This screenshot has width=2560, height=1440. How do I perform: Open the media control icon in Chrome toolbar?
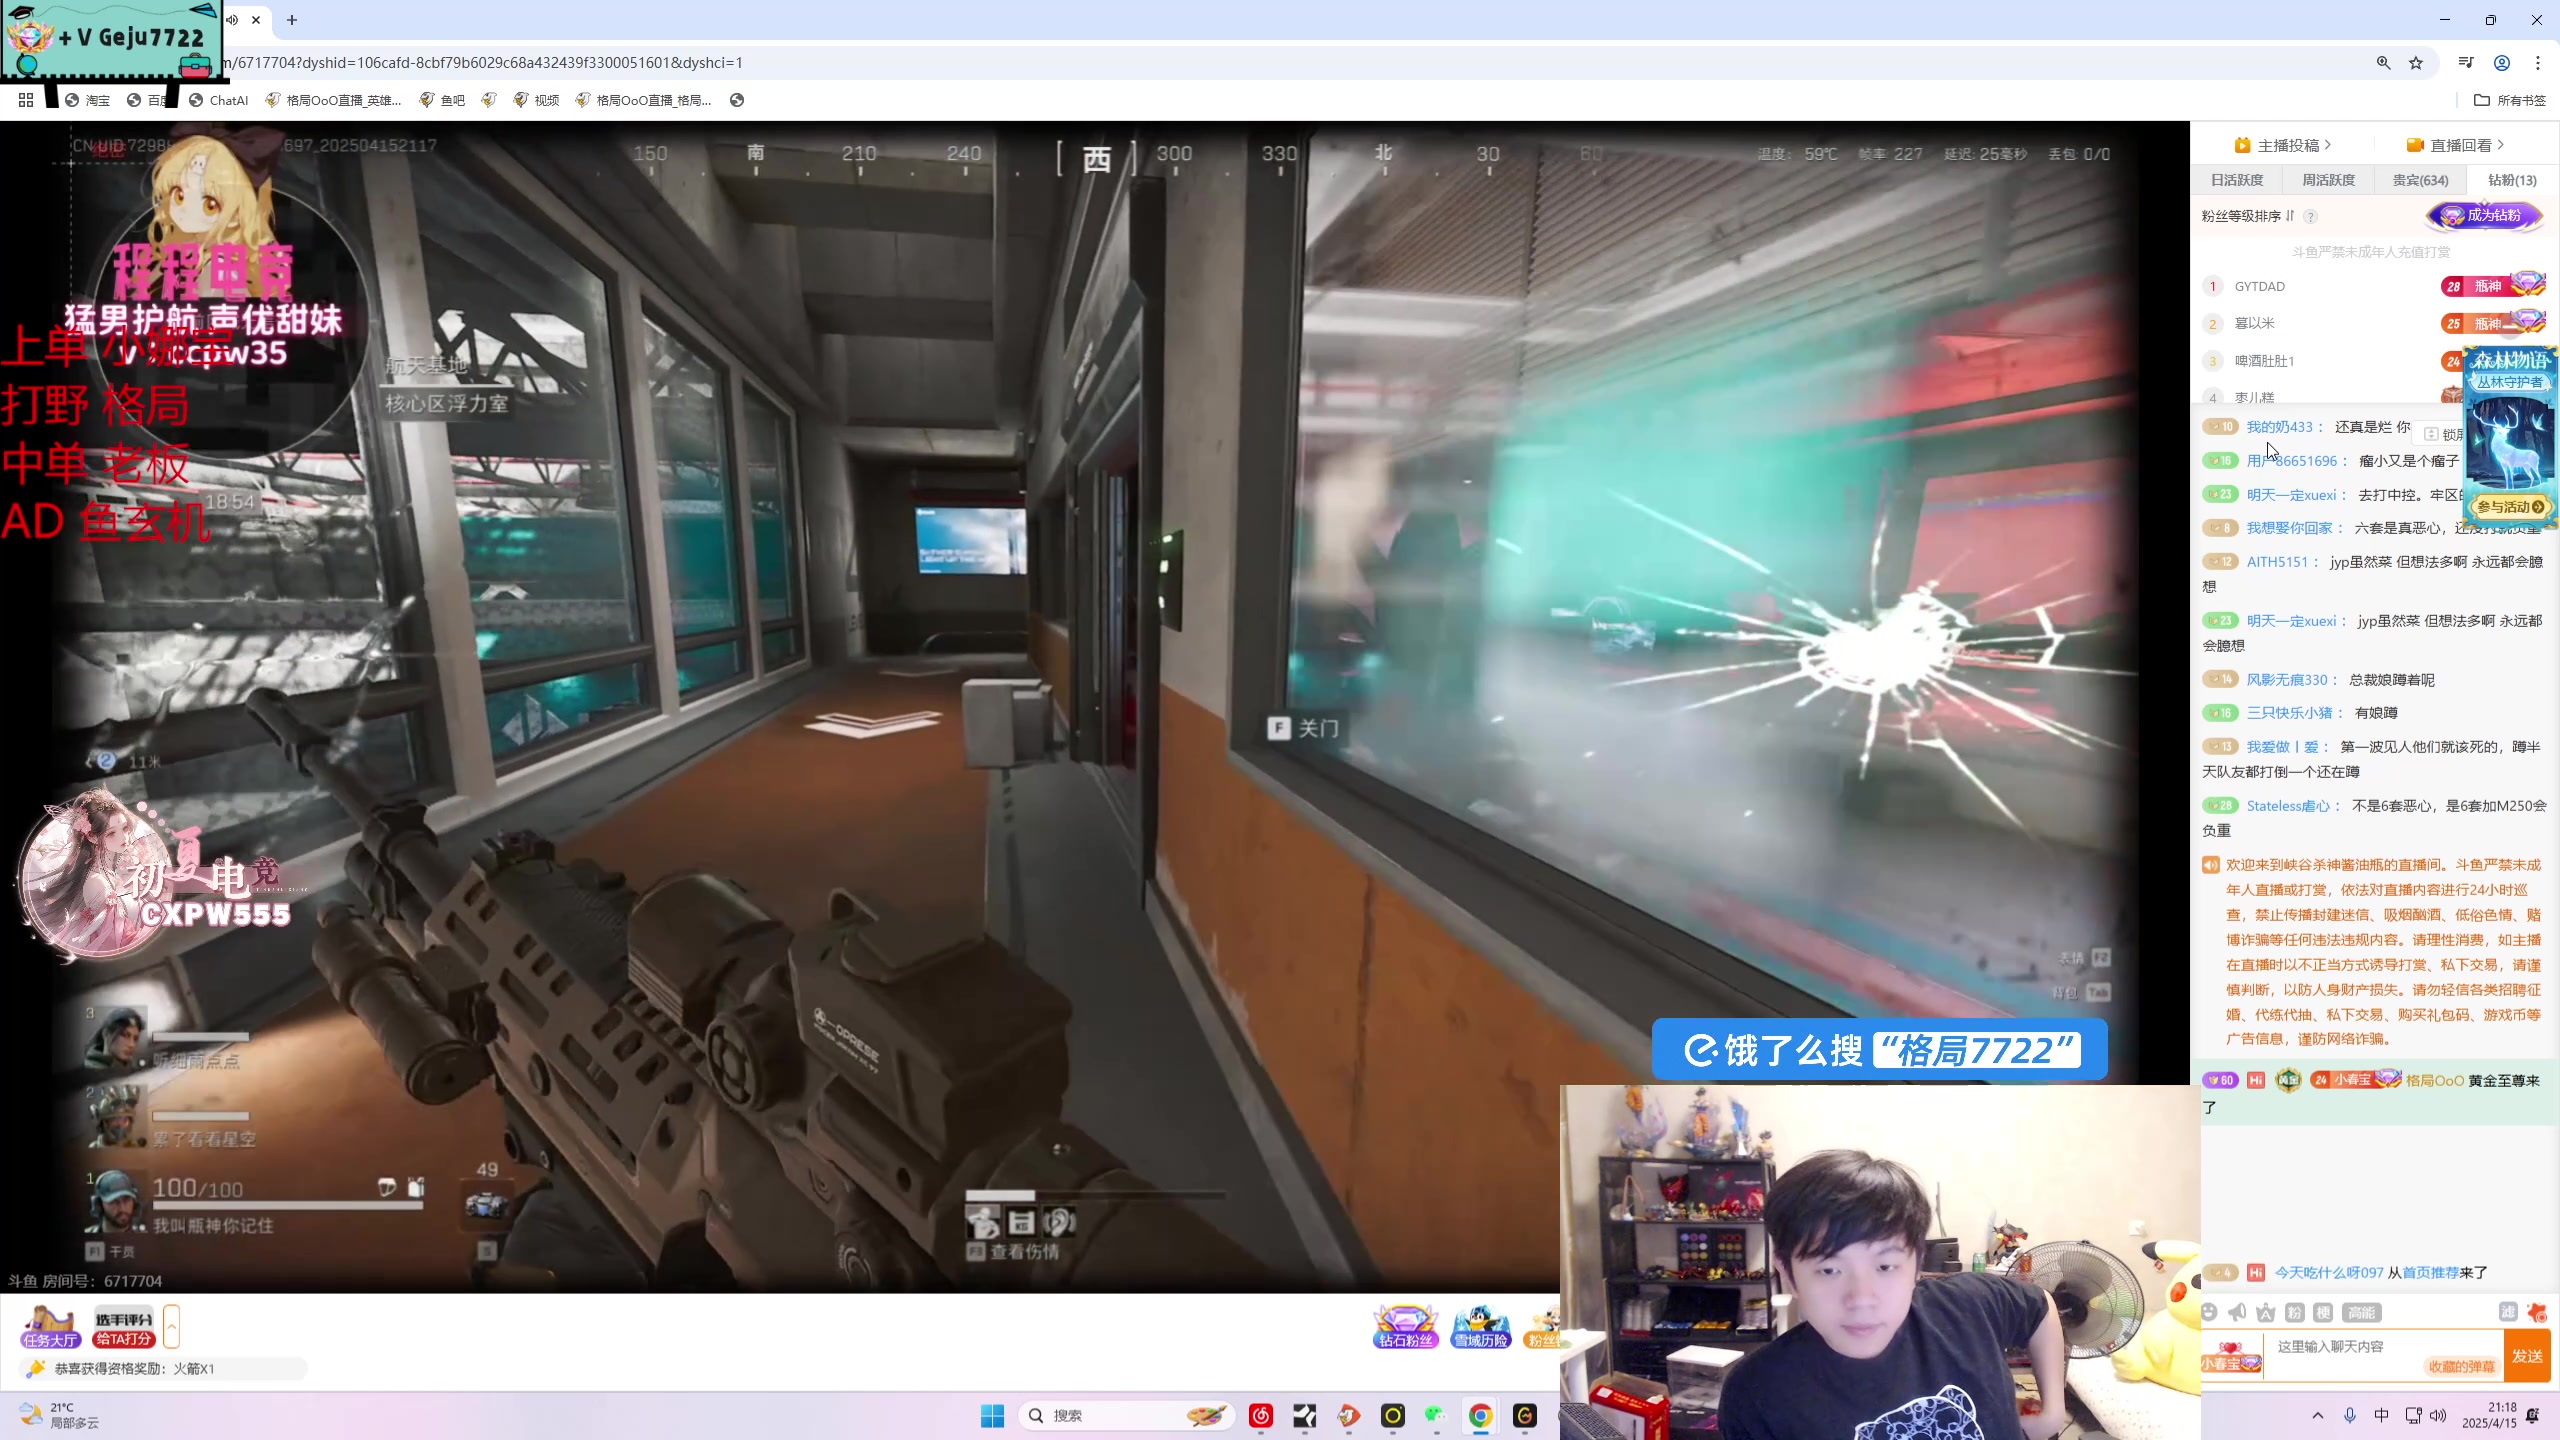(2466, 63)
